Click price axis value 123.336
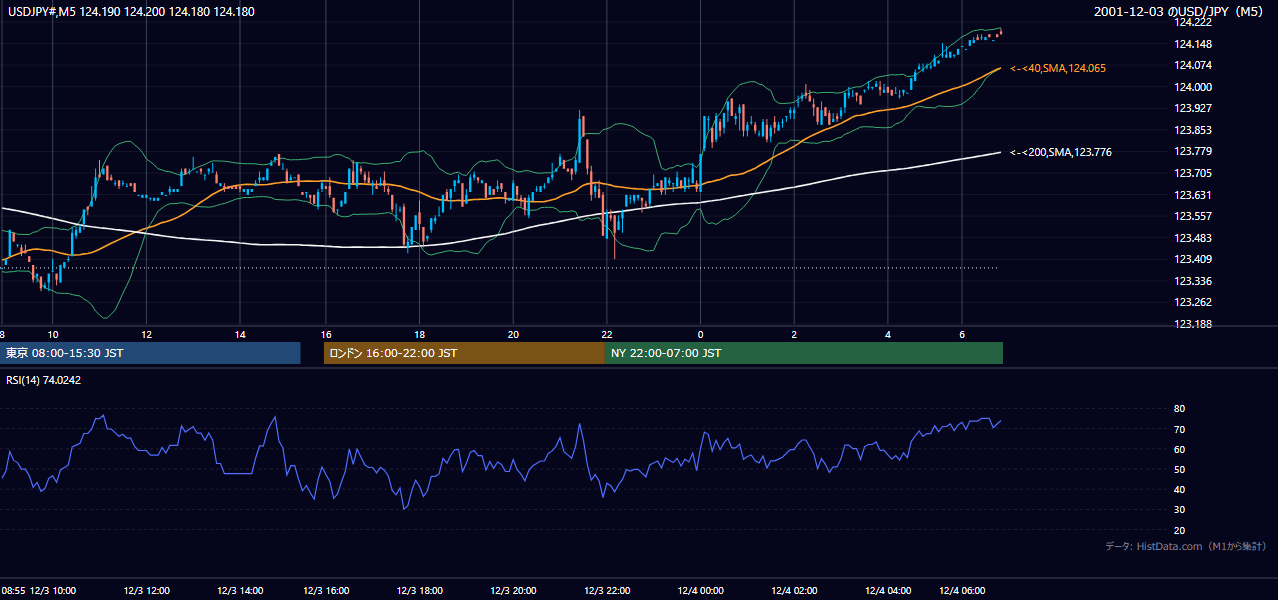 (1193, 281)
